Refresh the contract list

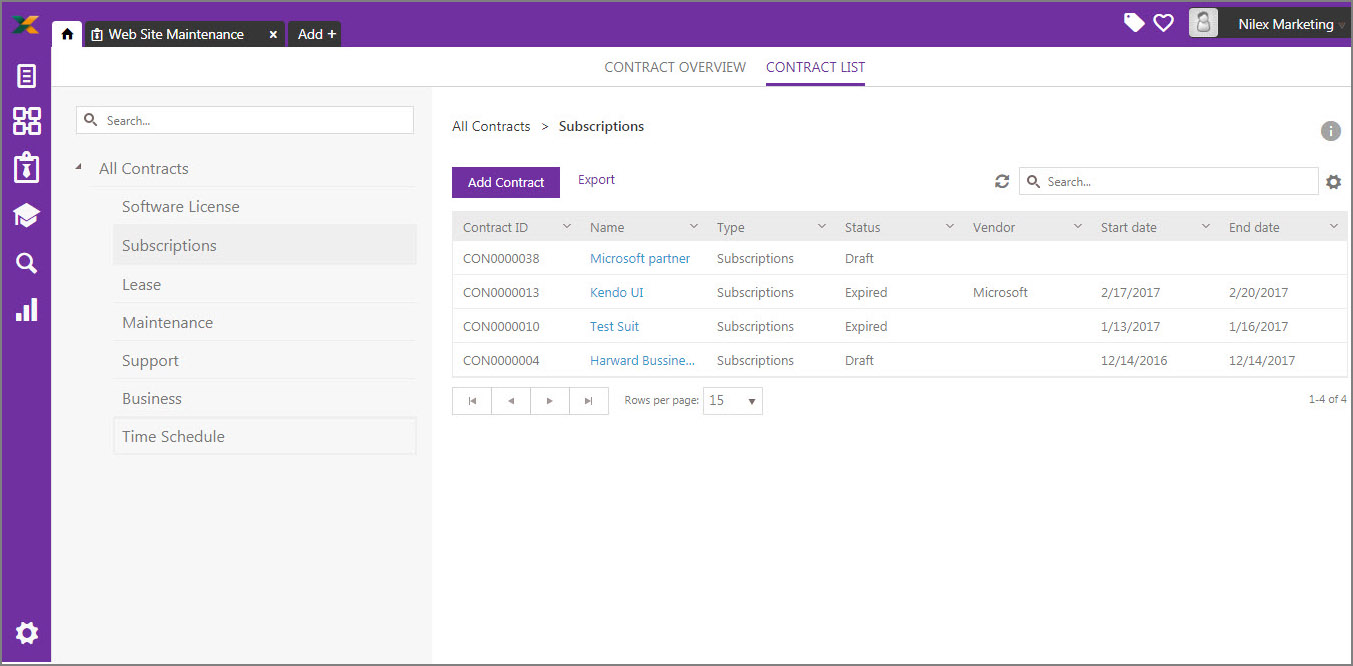pyautogui.click(x=1002, y=181)
